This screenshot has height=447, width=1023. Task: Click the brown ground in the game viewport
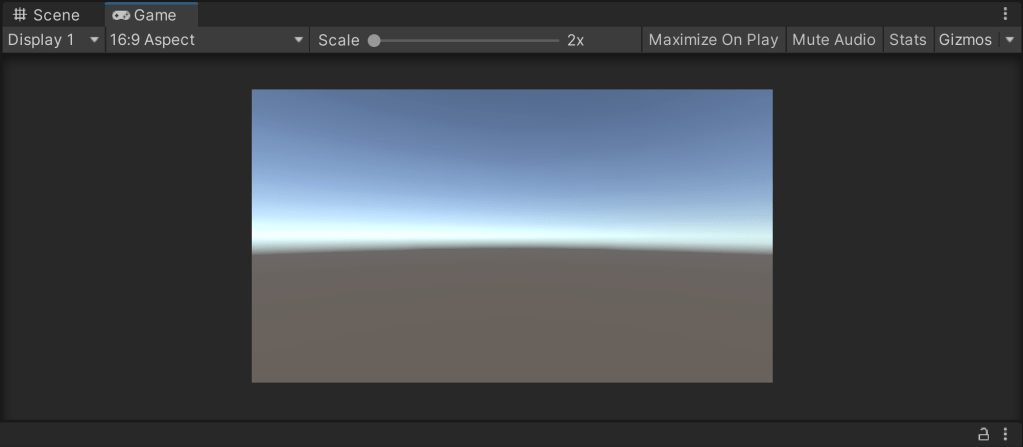(x=511, y=320)
